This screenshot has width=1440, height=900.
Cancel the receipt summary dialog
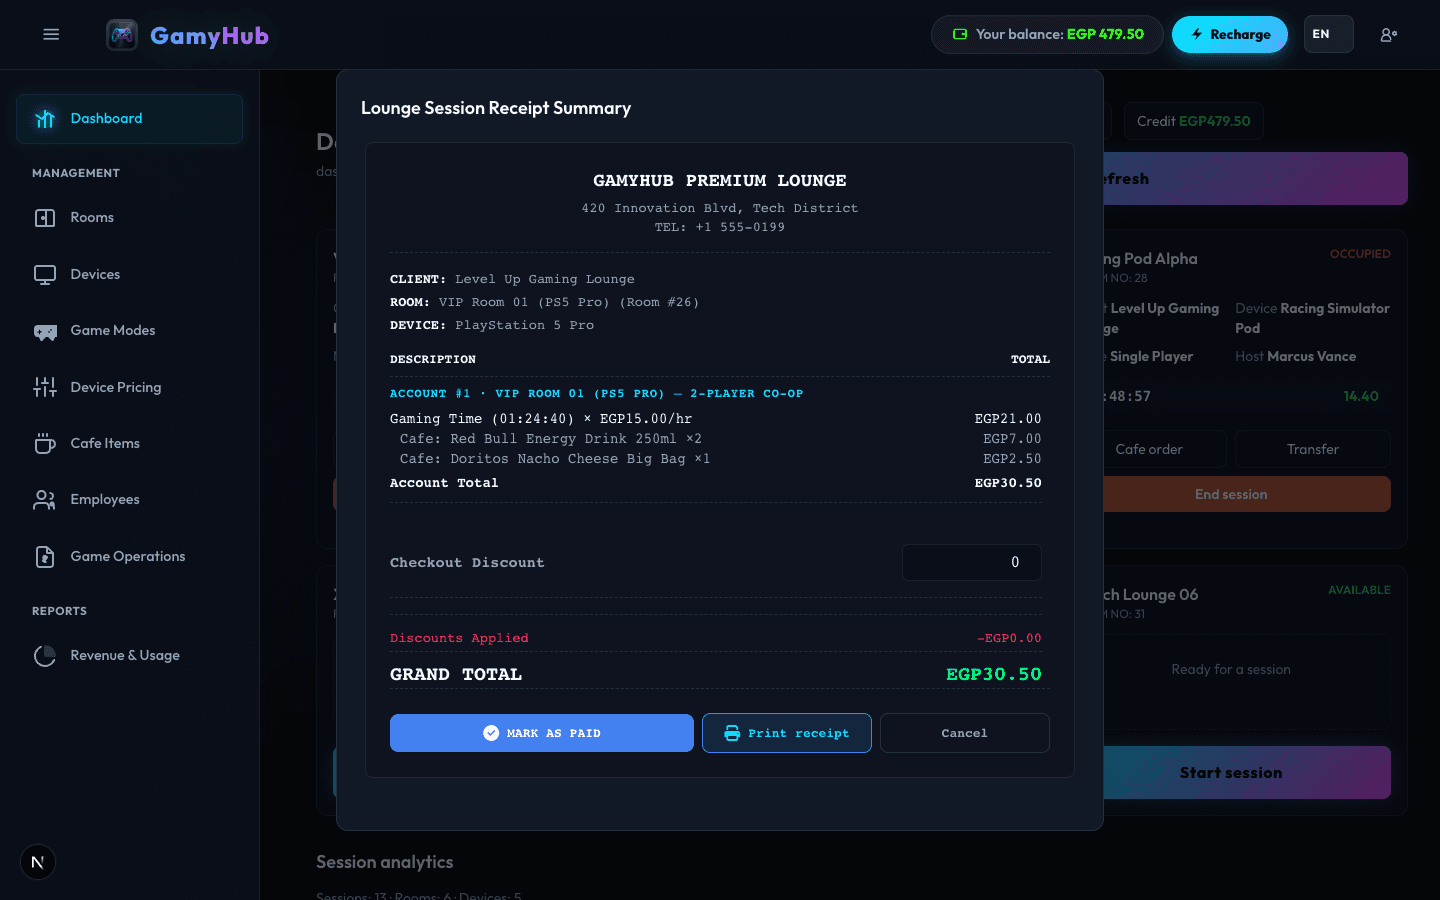coord(964,733)
